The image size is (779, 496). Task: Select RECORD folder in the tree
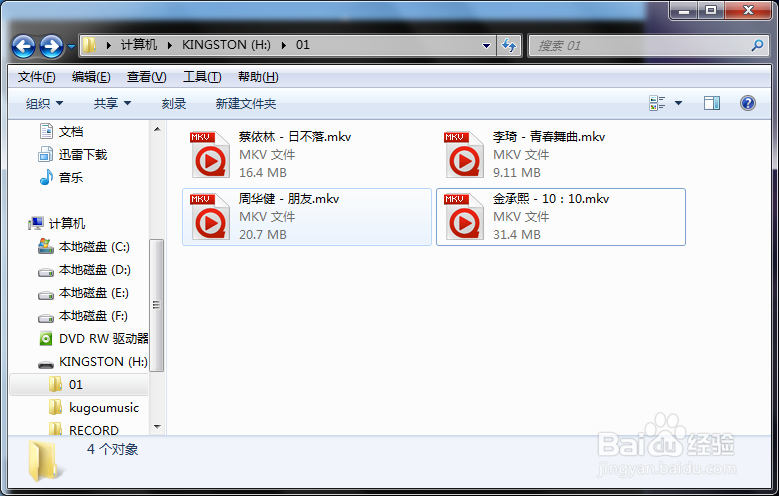click(x=93, y=430)
